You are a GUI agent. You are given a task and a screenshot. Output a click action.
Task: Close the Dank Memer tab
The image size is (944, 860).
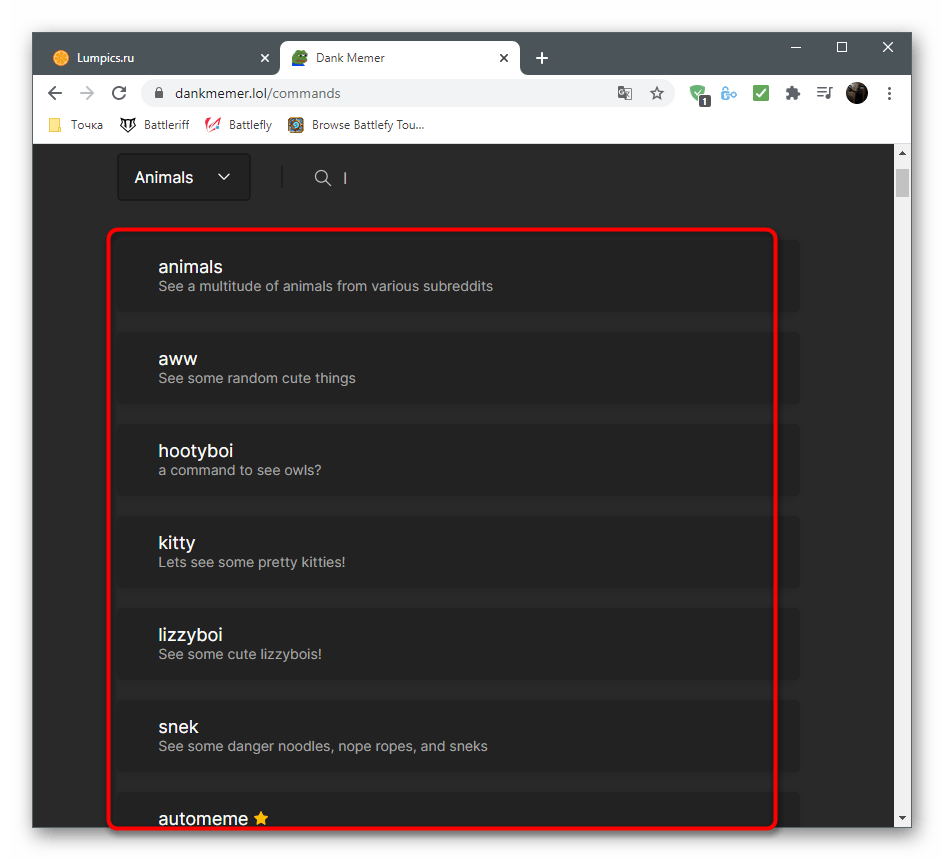[502, 58]
